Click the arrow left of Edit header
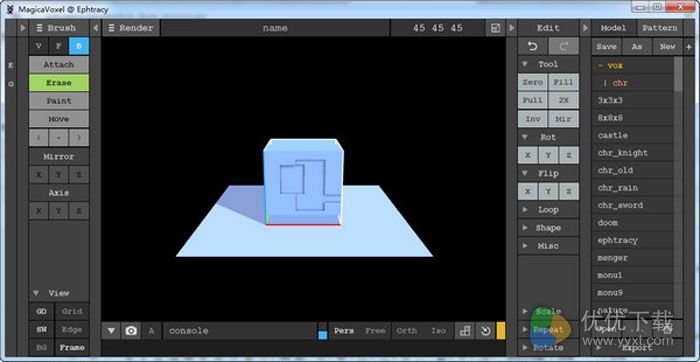The width and height of the screenshot is (700, 362). pyautogui.click(x=512, y=28)
